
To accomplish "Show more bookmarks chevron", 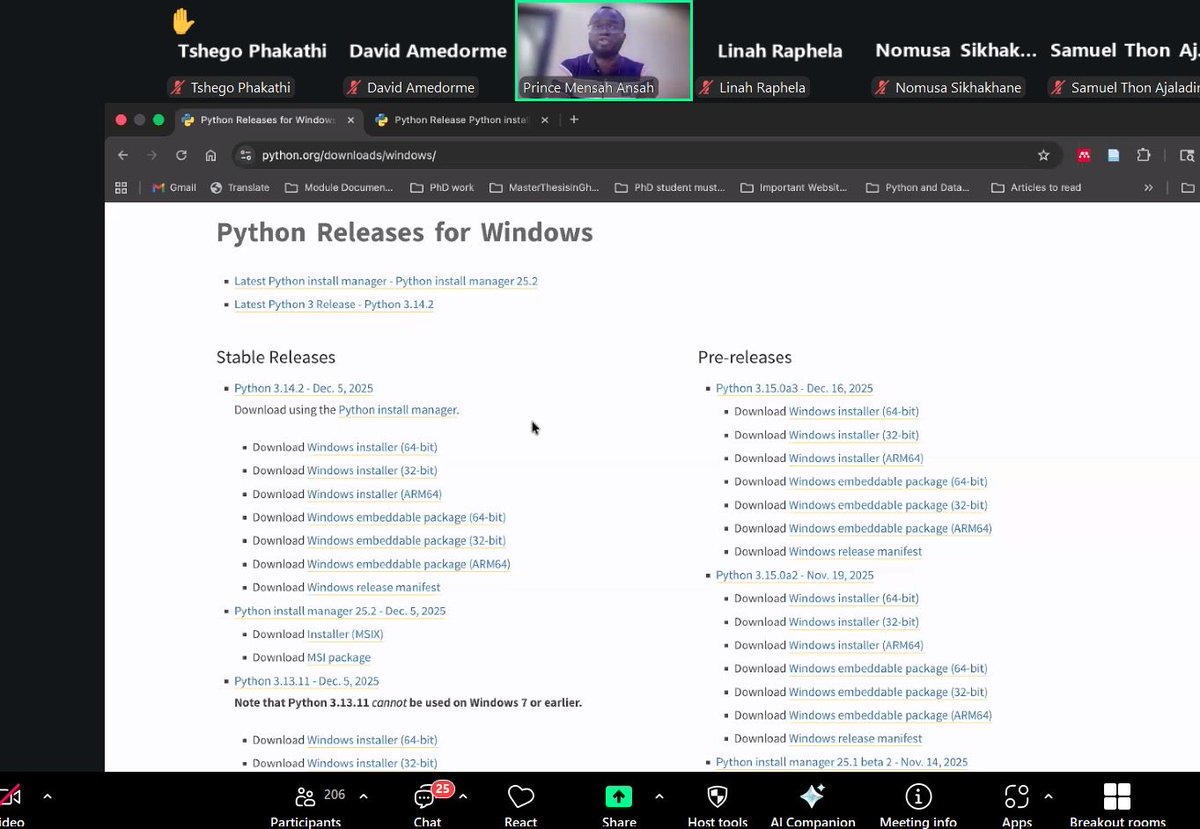I will coord(1148,187).
